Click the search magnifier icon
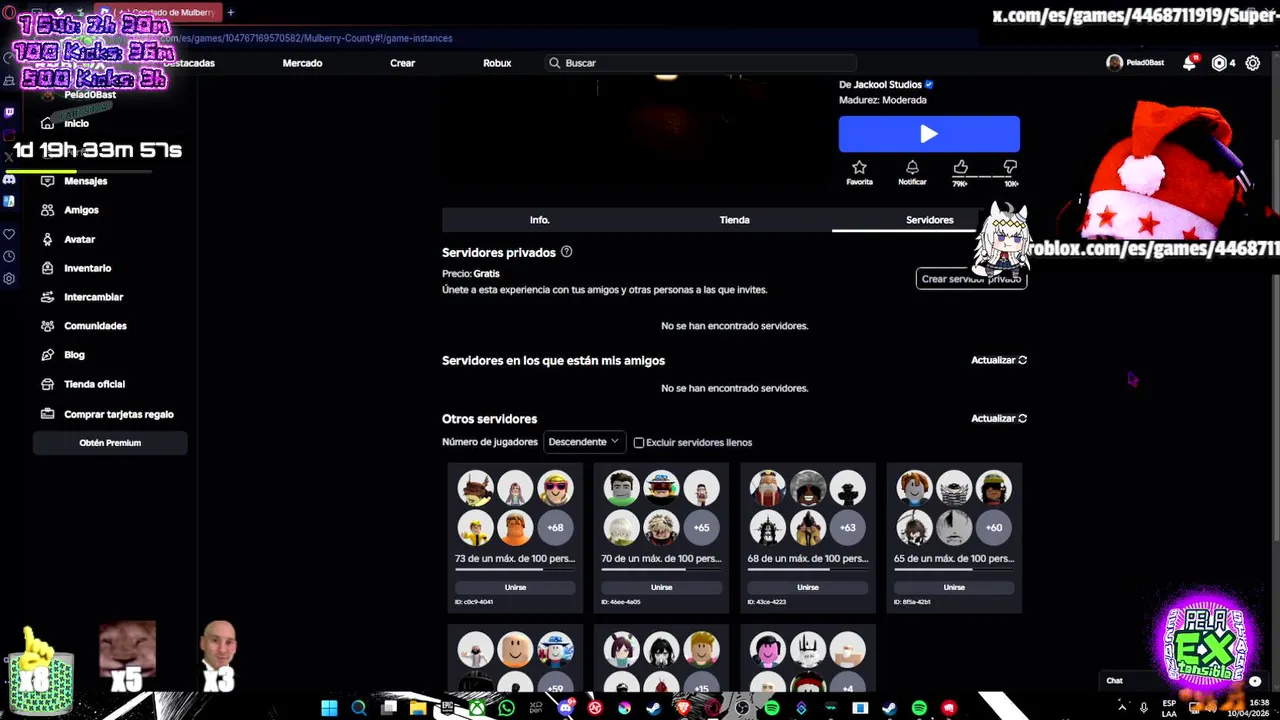Viewport: 1280px width, 720px height. 554,63
